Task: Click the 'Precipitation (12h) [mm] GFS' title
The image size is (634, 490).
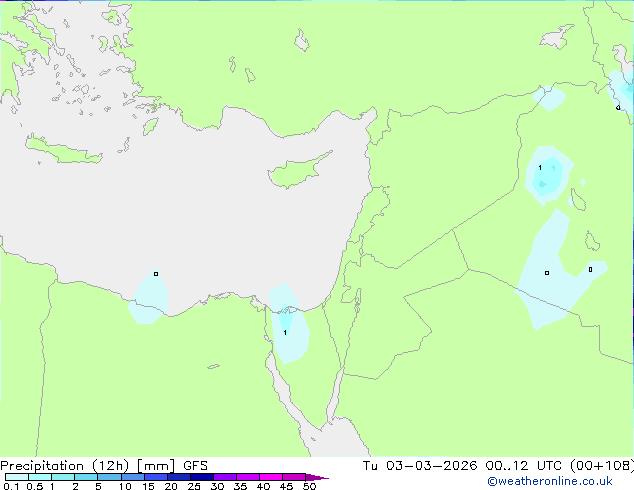Action: [x=104, y=466]
